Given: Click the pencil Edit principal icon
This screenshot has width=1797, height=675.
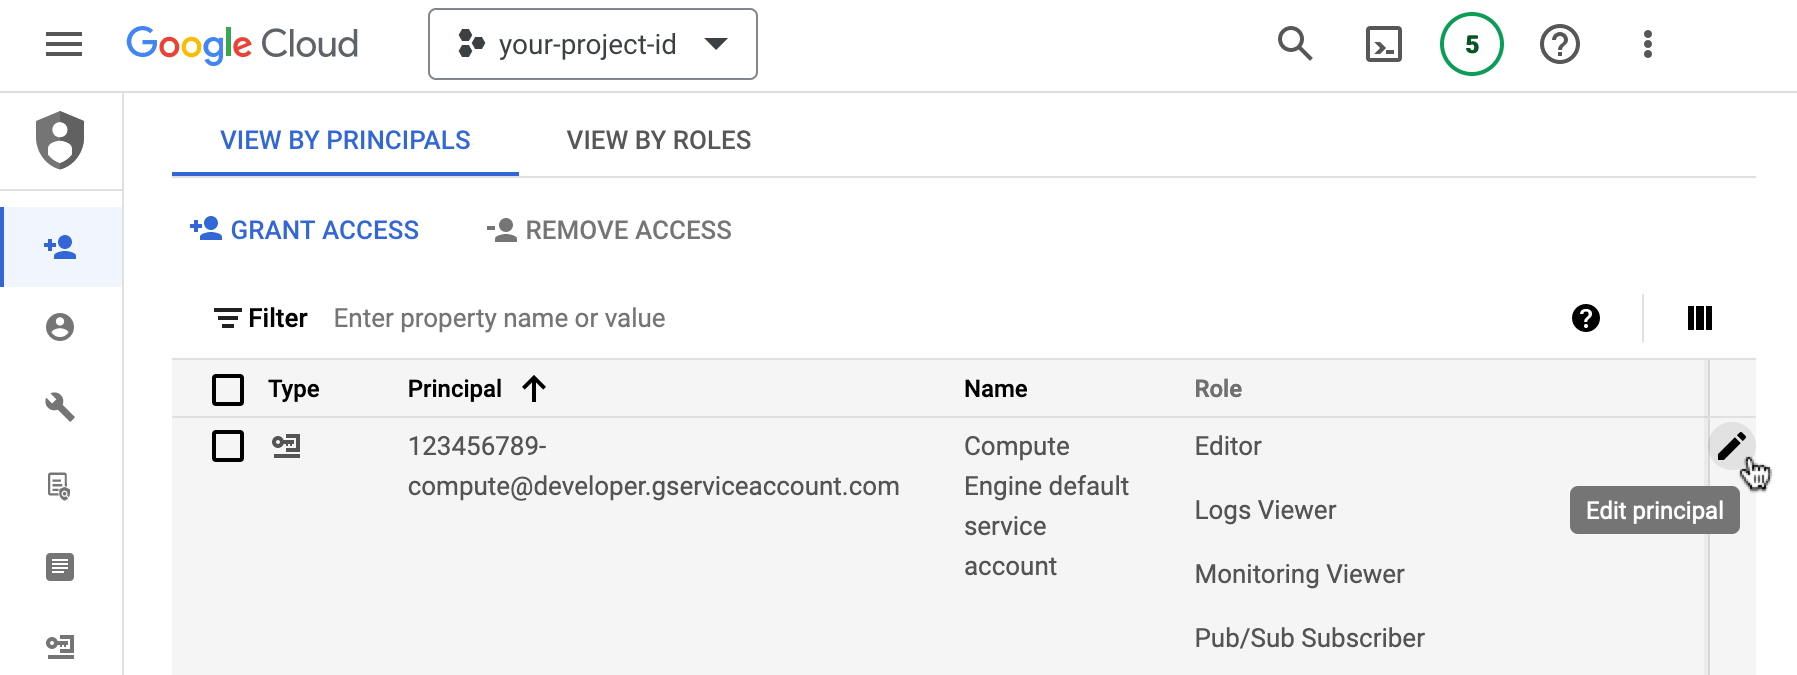Looking at the screenshot, I should pos(1731,446).
